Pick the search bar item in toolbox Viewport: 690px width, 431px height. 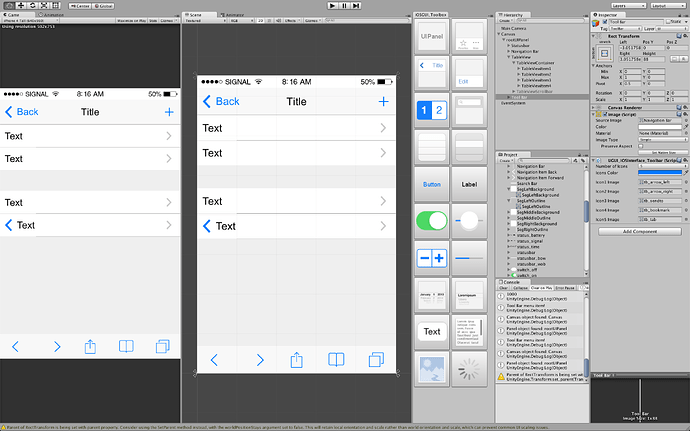[x=469, y=110]
